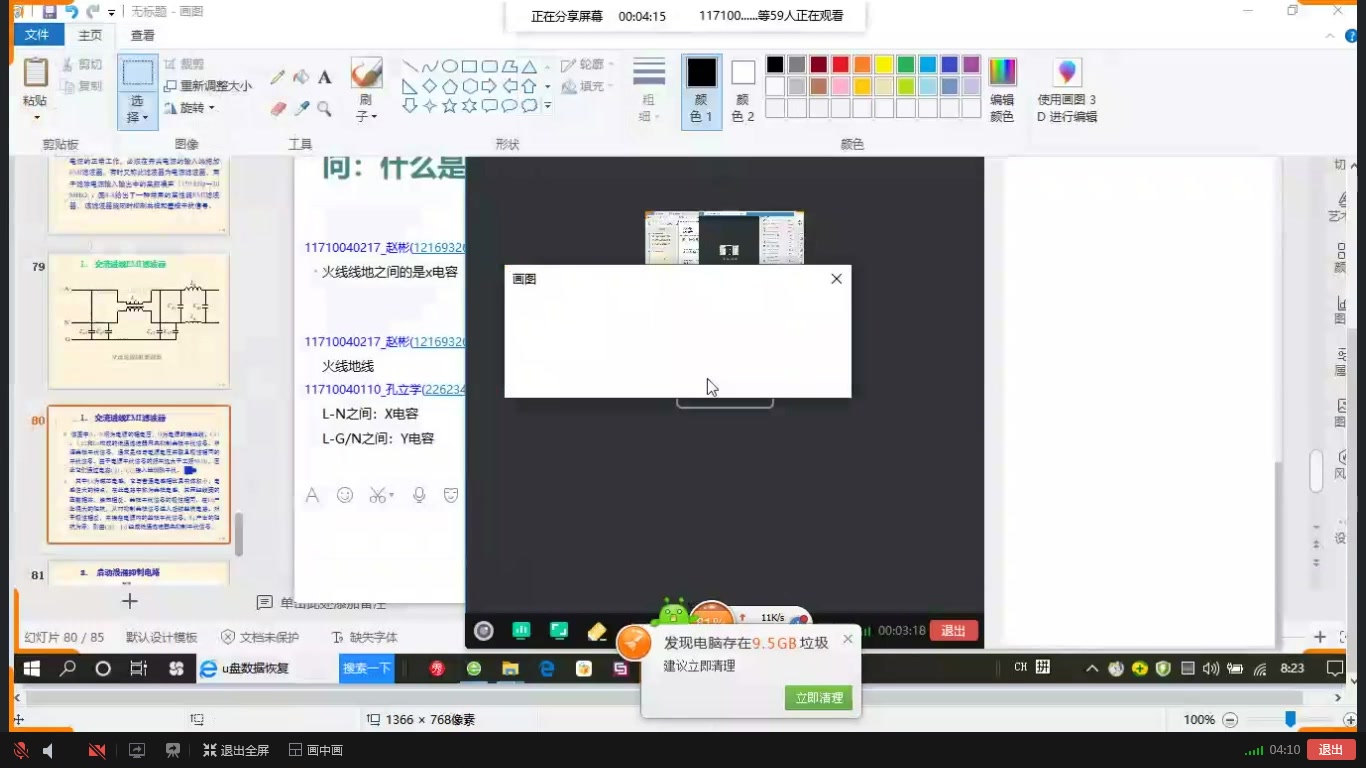Expand the shapes gallery more arrow

pyautogui.click(x=547, y=105)
